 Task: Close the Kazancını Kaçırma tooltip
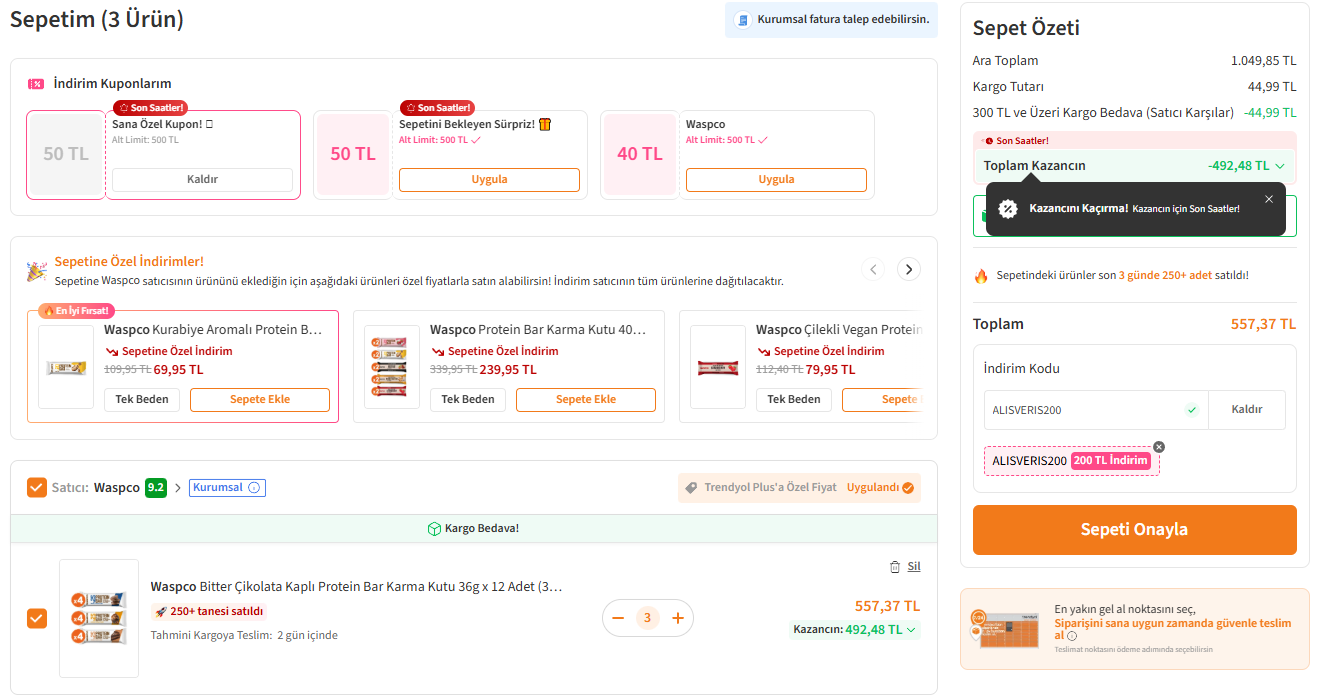(x=1269, y=199)
